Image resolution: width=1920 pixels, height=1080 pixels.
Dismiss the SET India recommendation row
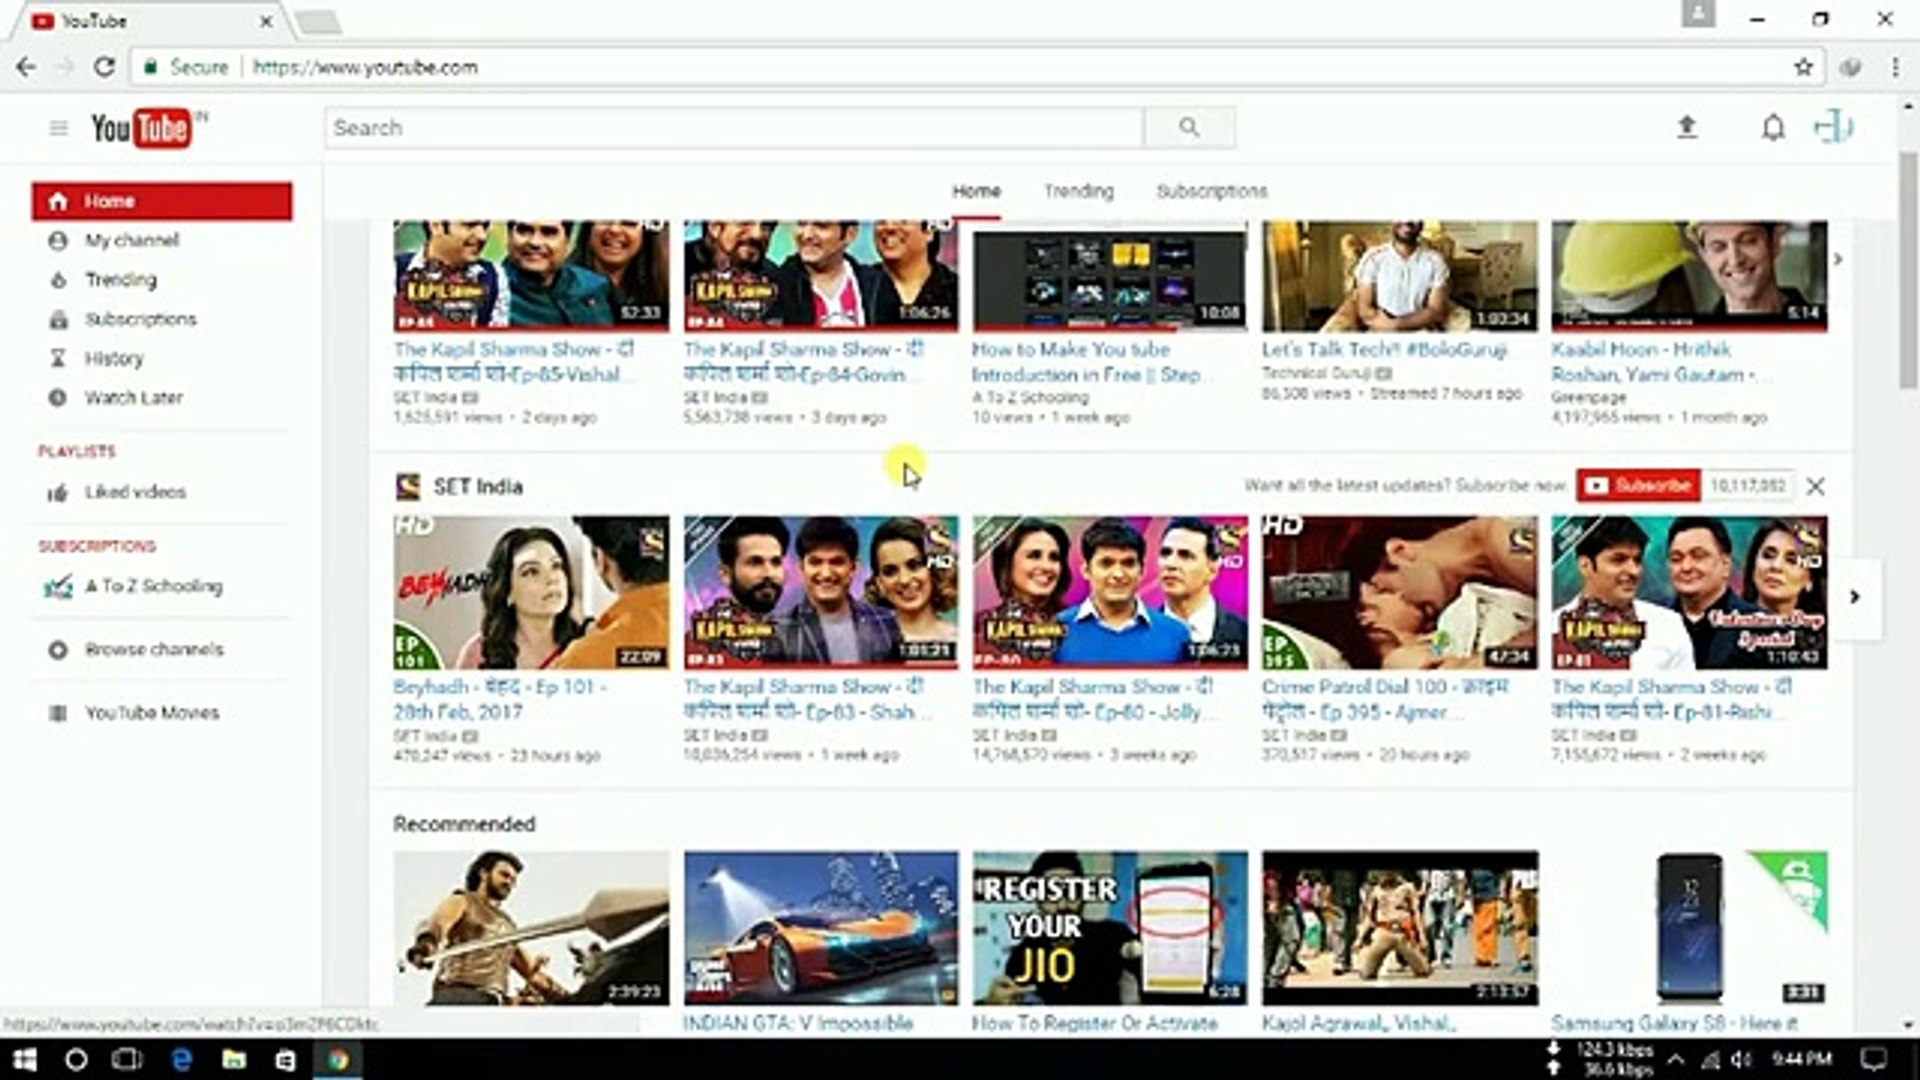(x=1817, y=487)
